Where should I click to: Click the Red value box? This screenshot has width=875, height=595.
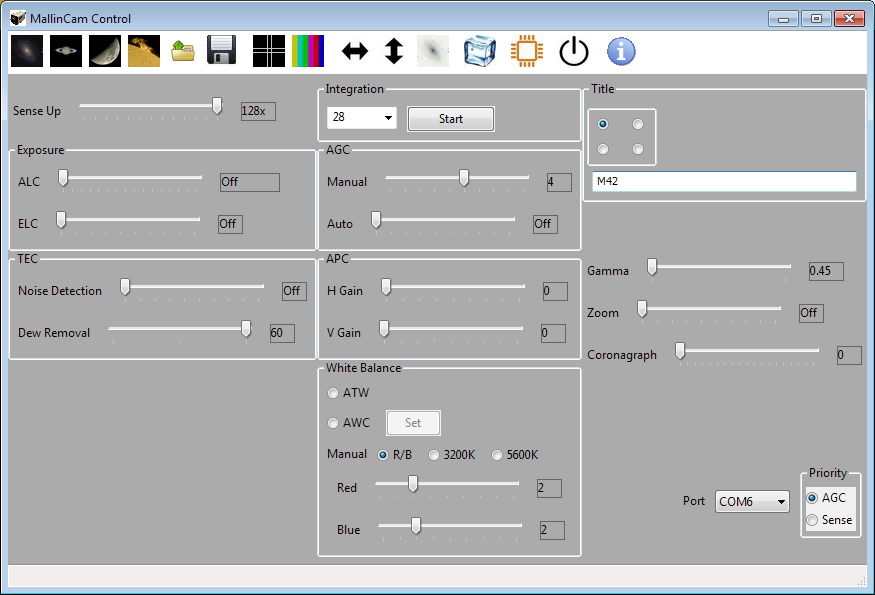click(549, 488)
